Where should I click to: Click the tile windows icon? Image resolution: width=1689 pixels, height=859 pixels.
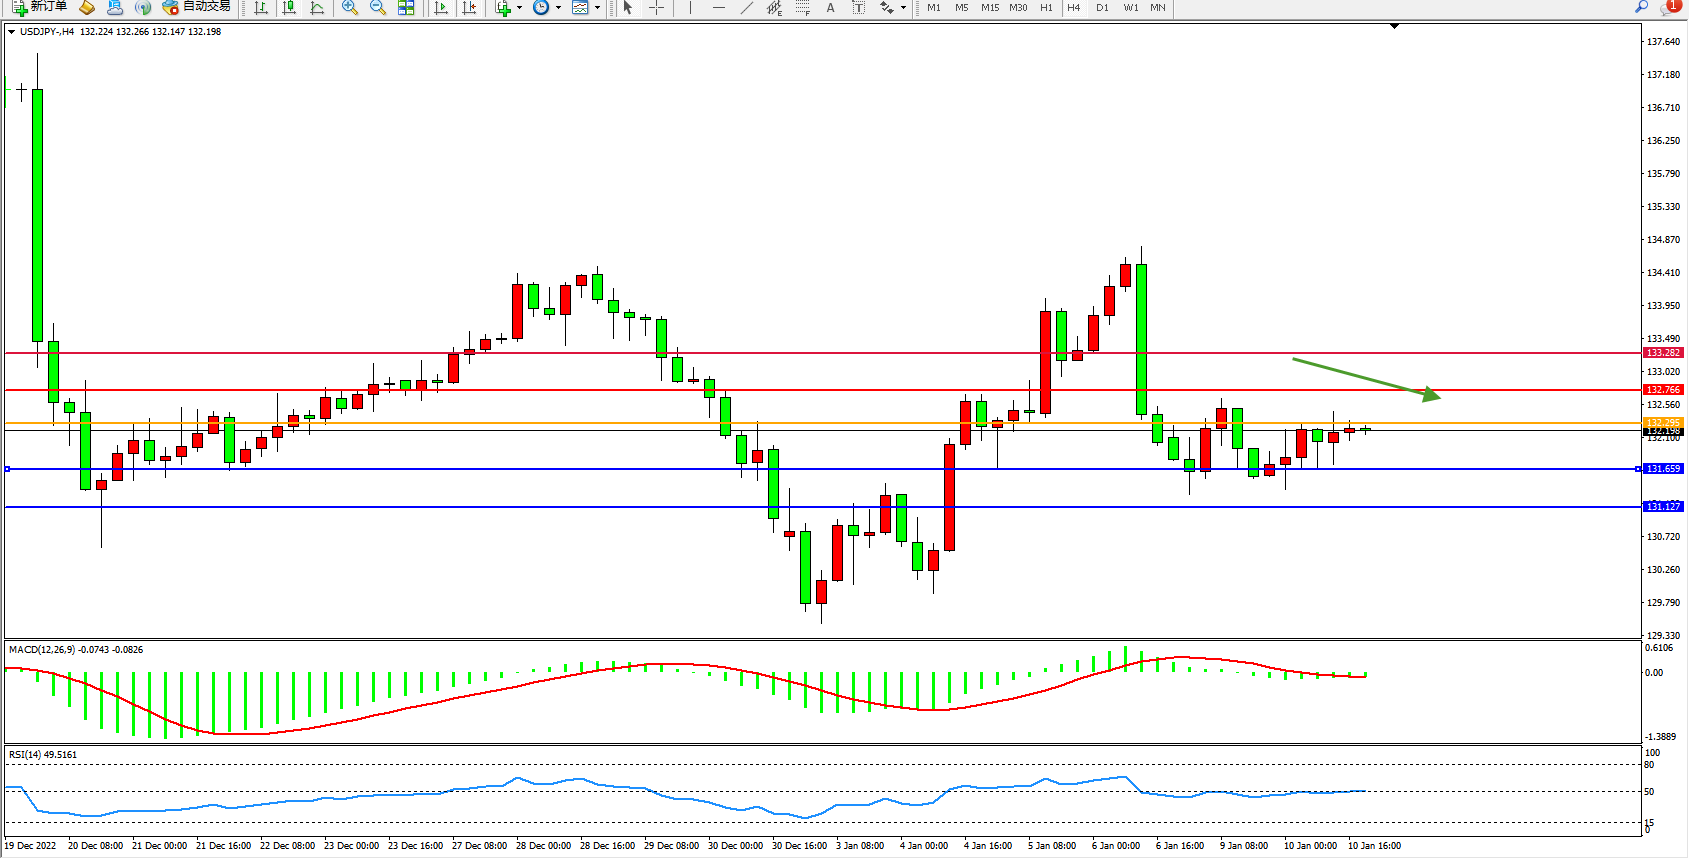(x=406, y=7)
